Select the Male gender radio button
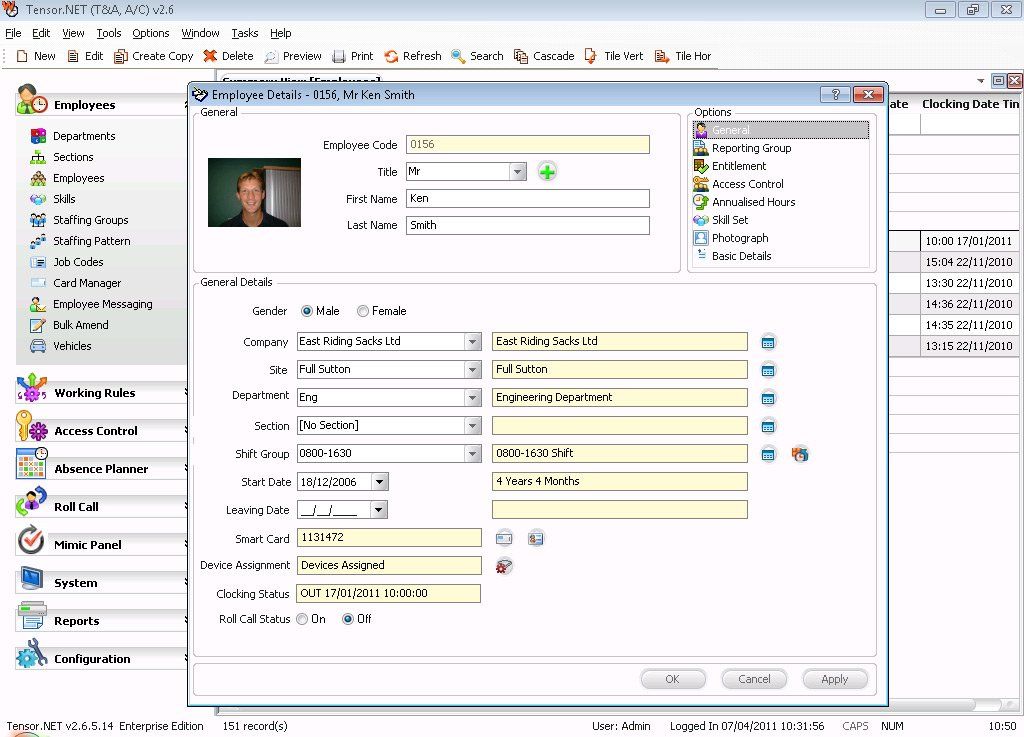Screen dimensions: 1024x737 [x=306, y=311]
